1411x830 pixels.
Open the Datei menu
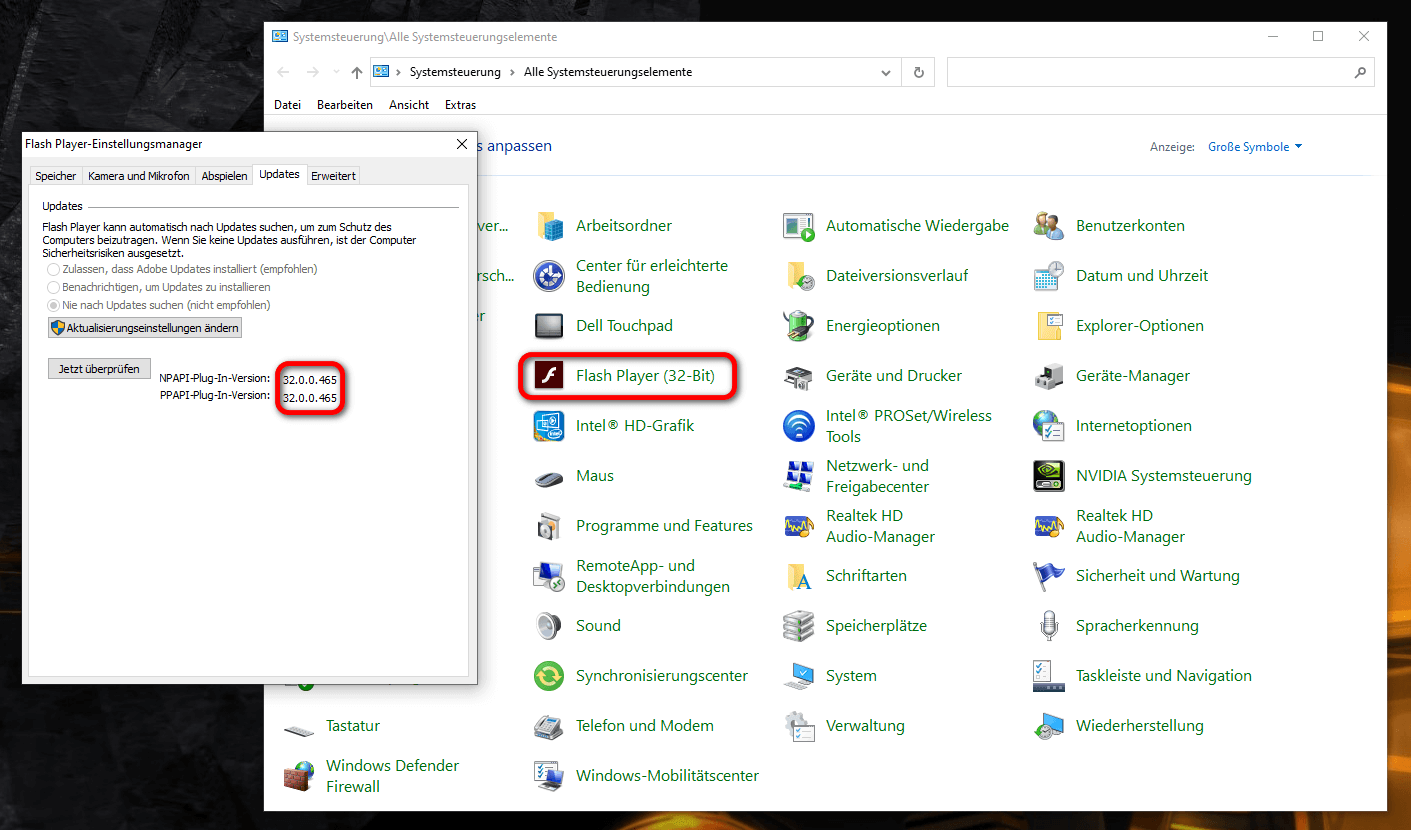coord(288,105)
